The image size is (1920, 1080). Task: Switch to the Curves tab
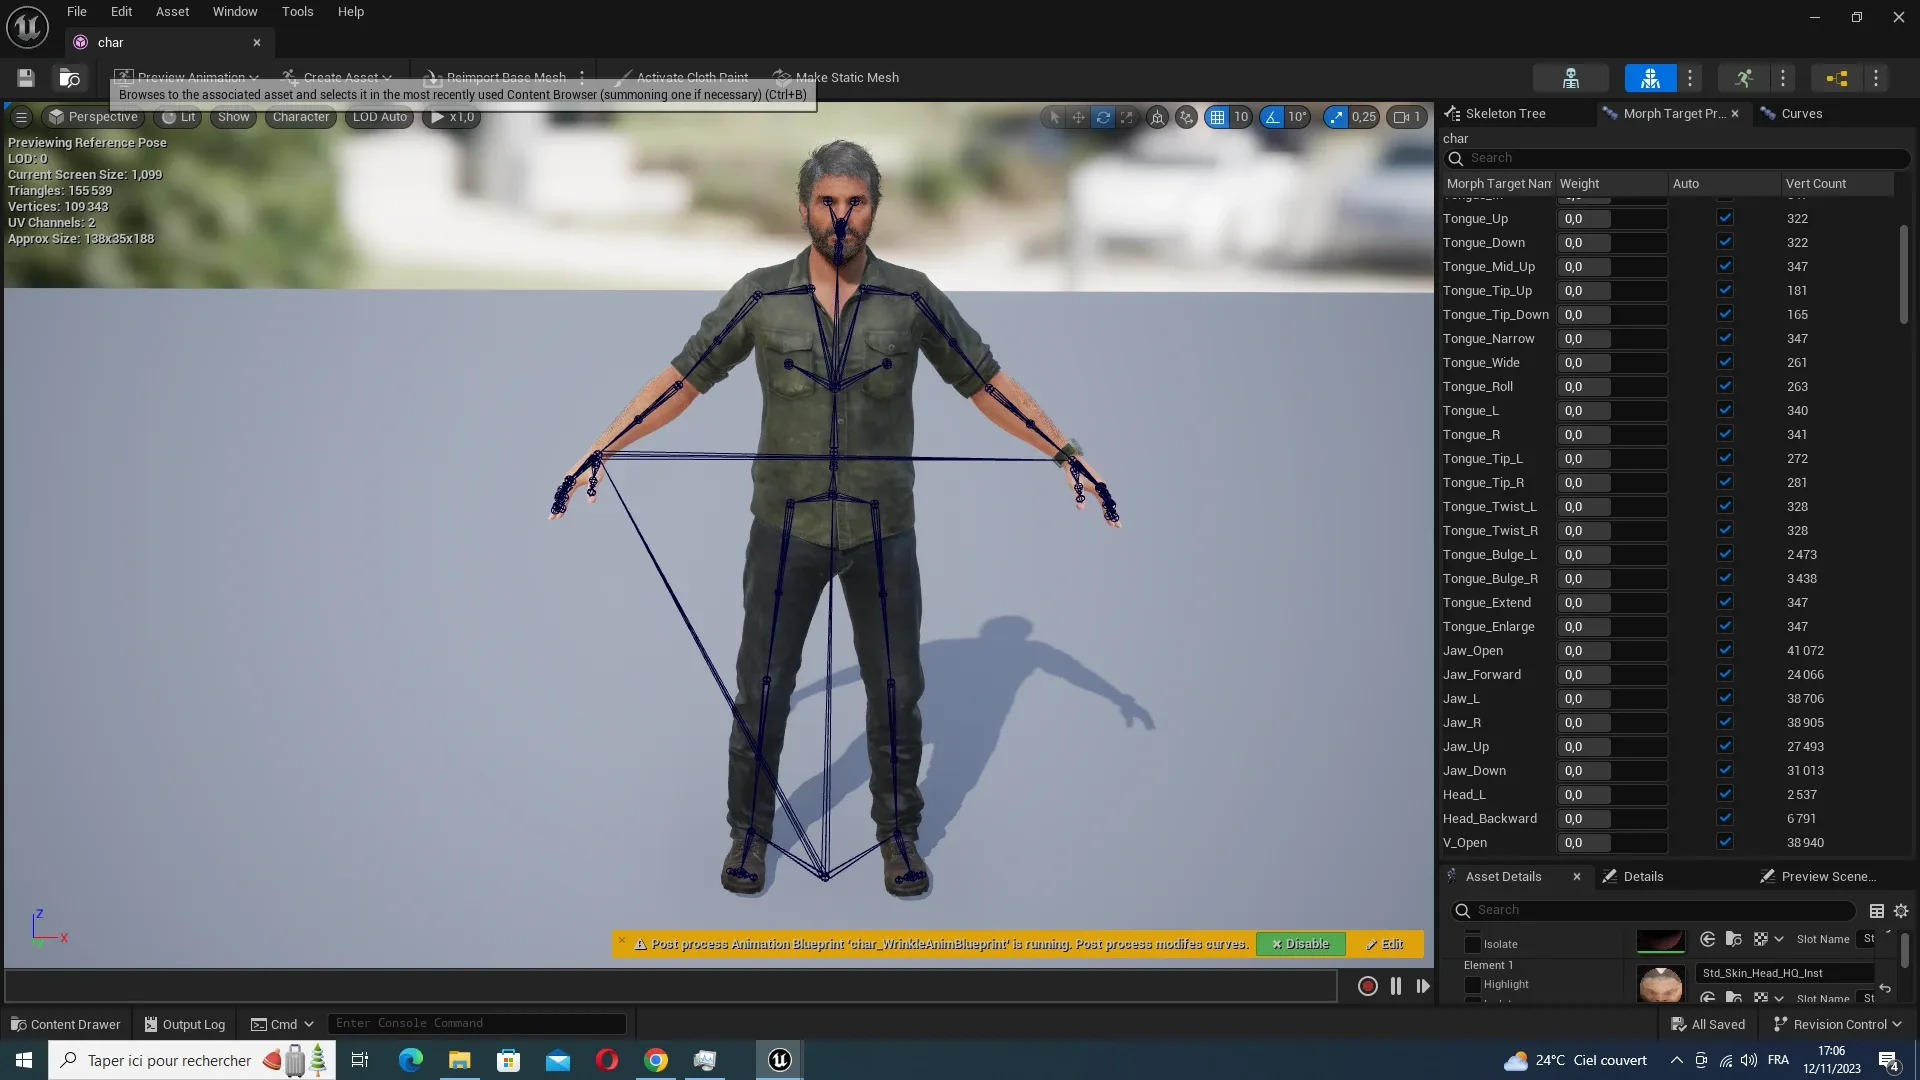click(1801, 114)
